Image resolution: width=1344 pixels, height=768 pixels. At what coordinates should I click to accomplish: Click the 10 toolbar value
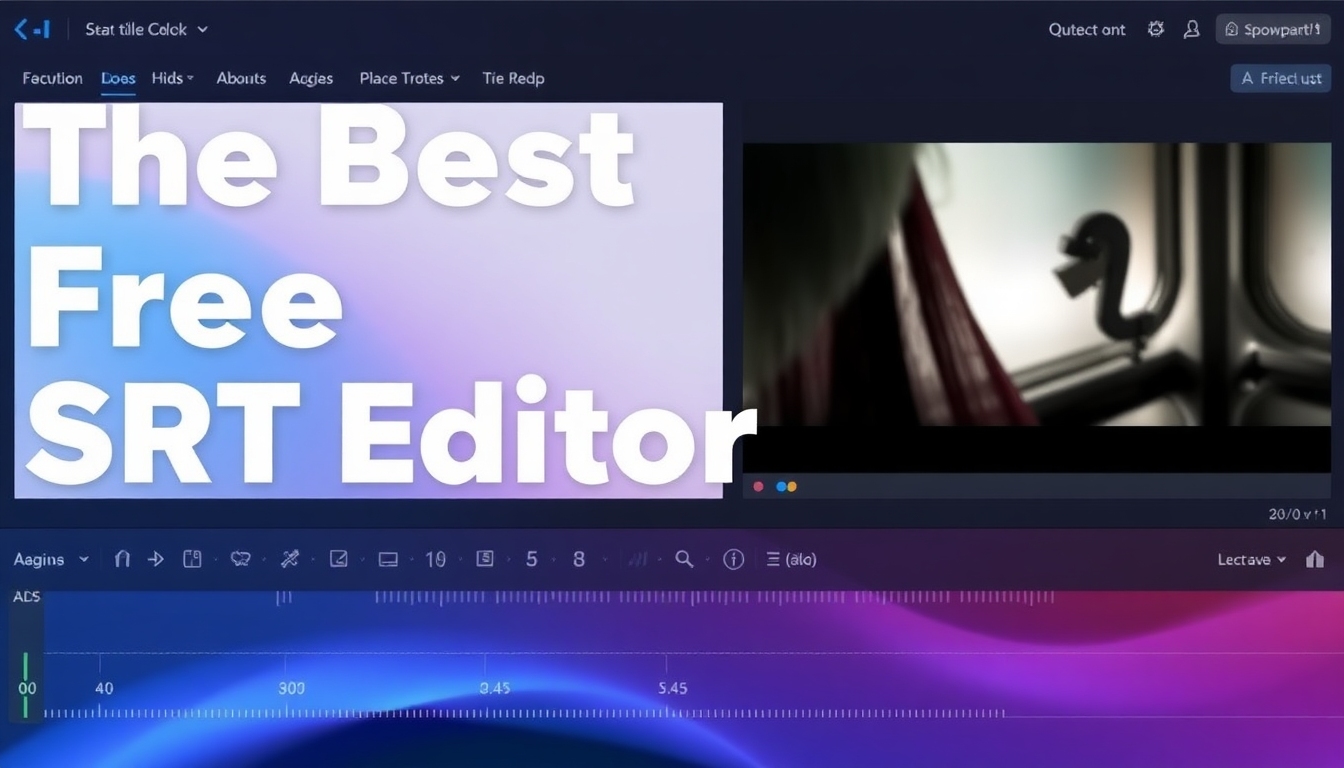(435, 560)
